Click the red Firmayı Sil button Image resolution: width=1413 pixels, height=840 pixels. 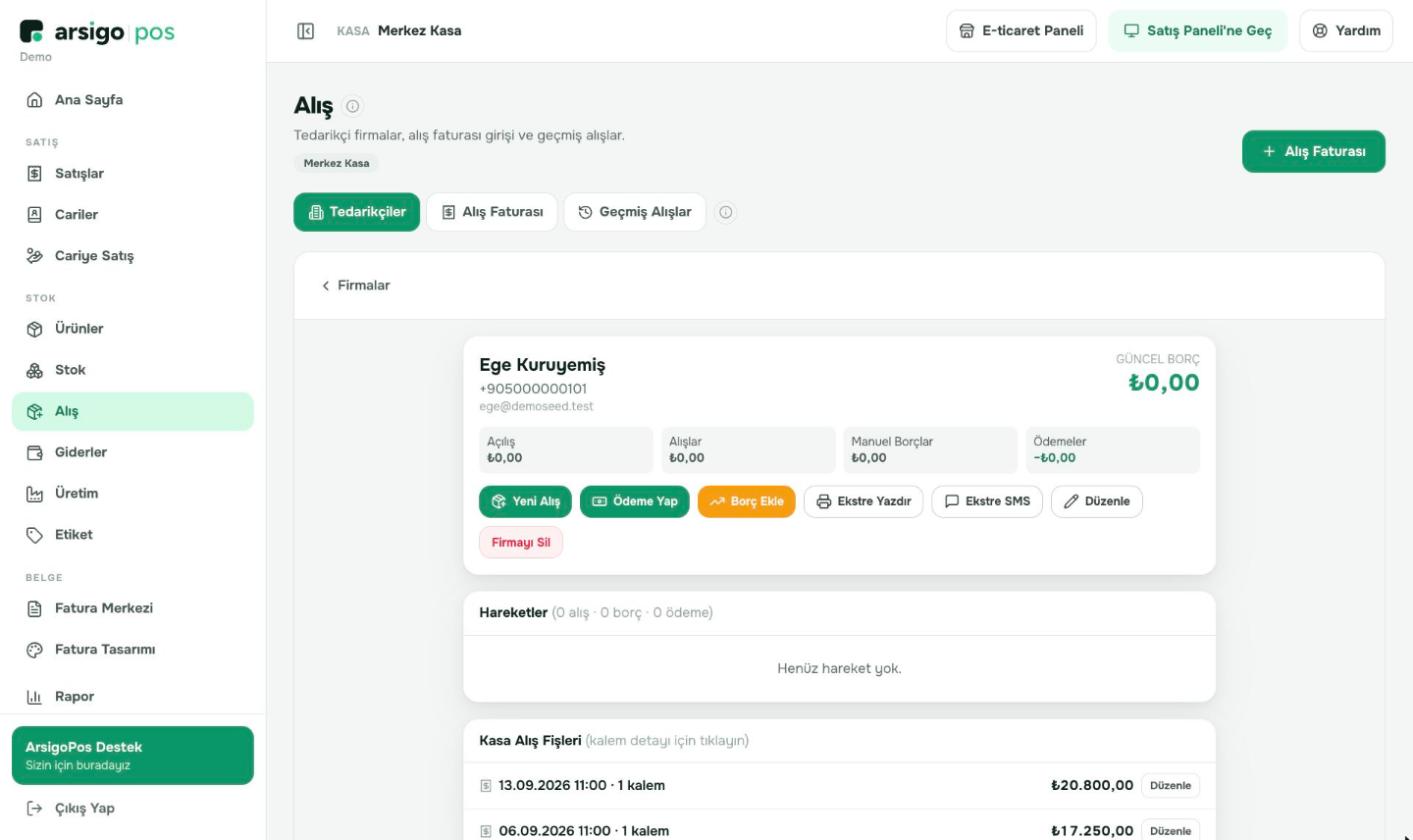pos(521,543)
